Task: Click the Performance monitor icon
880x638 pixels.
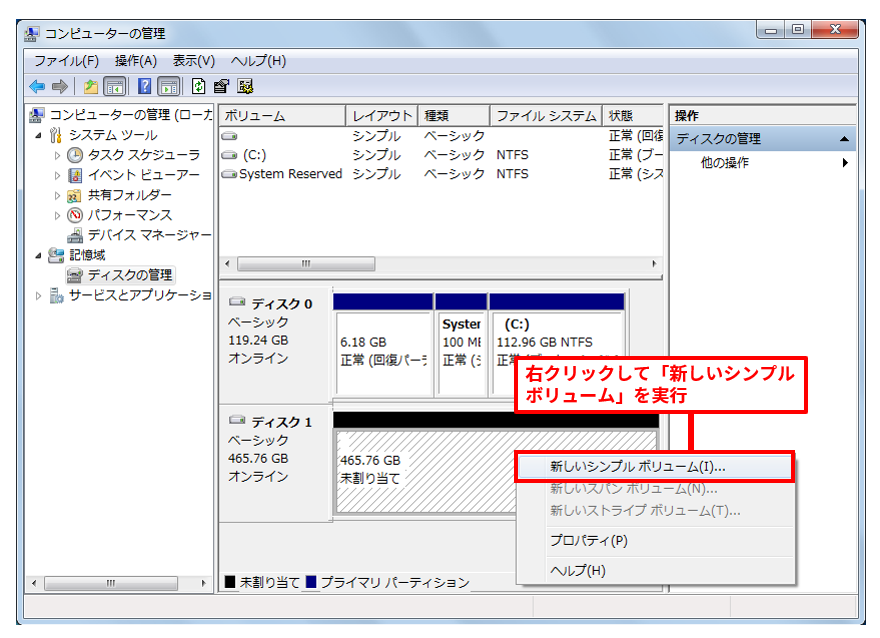Action: click(x=75, y=215)
